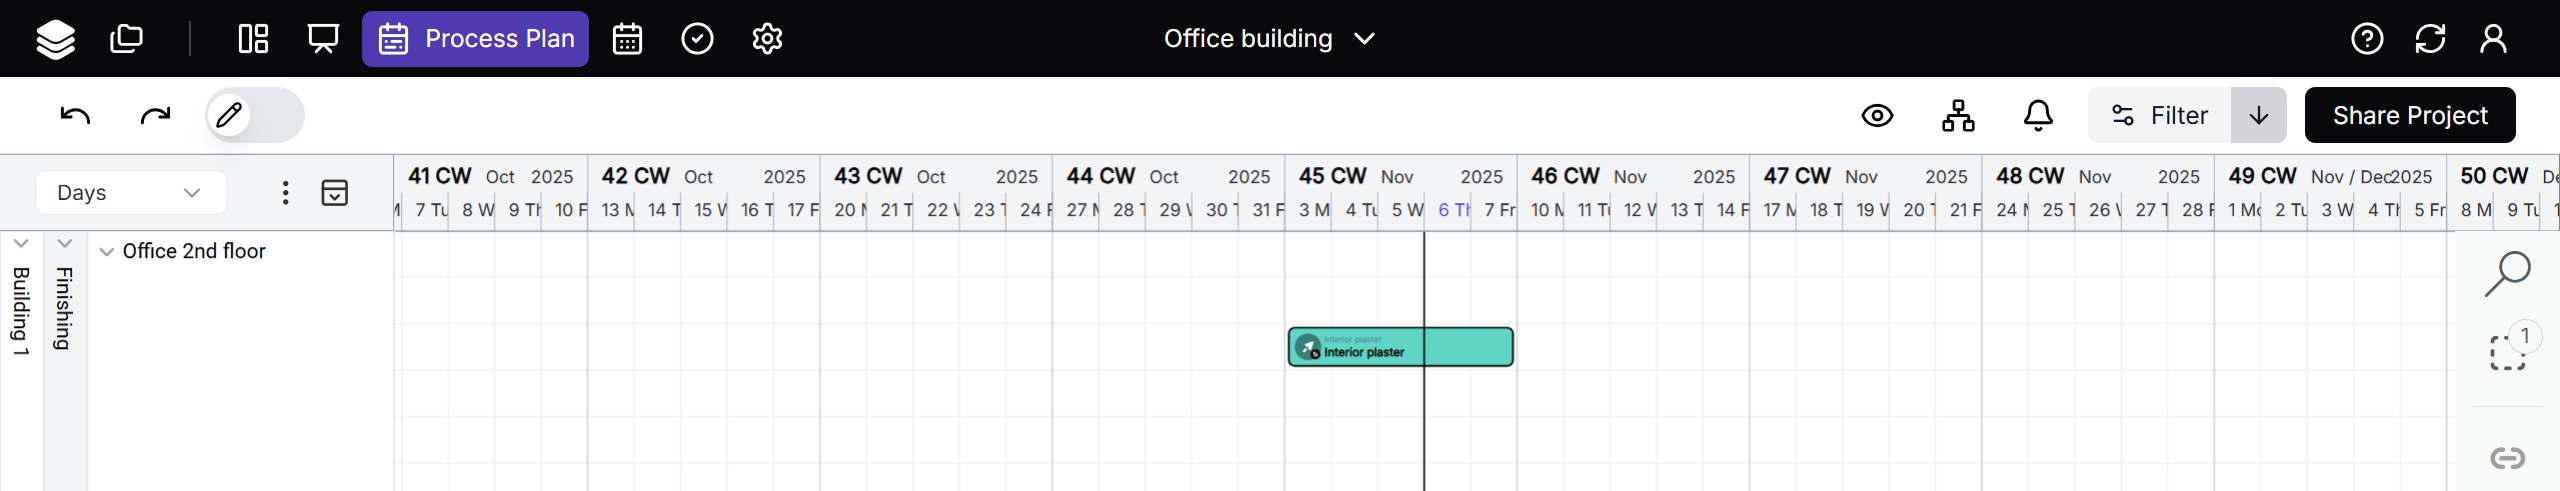Click the help question mark icon
Image resolution: width=2560 pixels, height=491 pixels.
(2367, 39)
